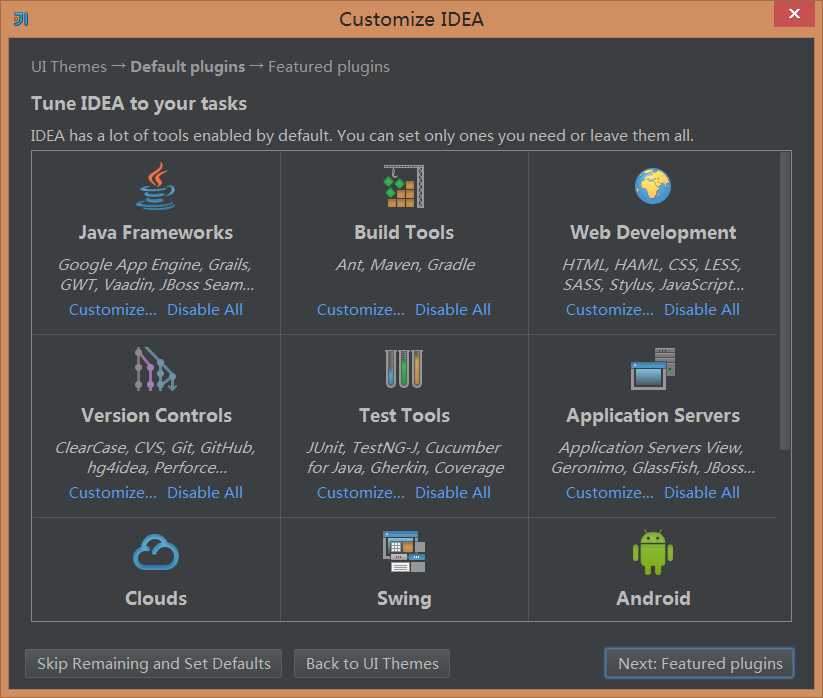Click 'Ant, Maven, Gradle' description text
The width and height of the screenshot is (823, 698).
pyautogui.click(x=405, y=265)
